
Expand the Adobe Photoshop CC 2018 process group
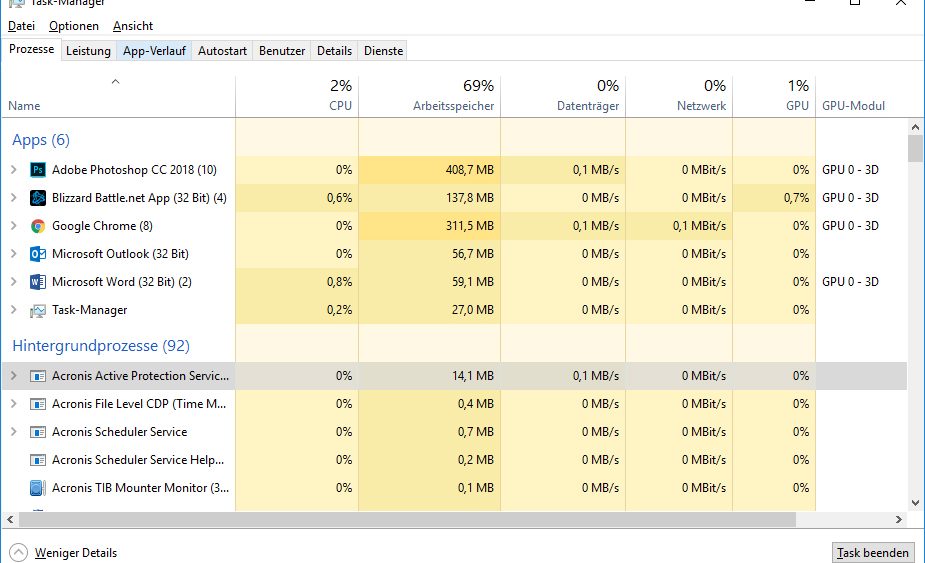[x=13, y=170]
